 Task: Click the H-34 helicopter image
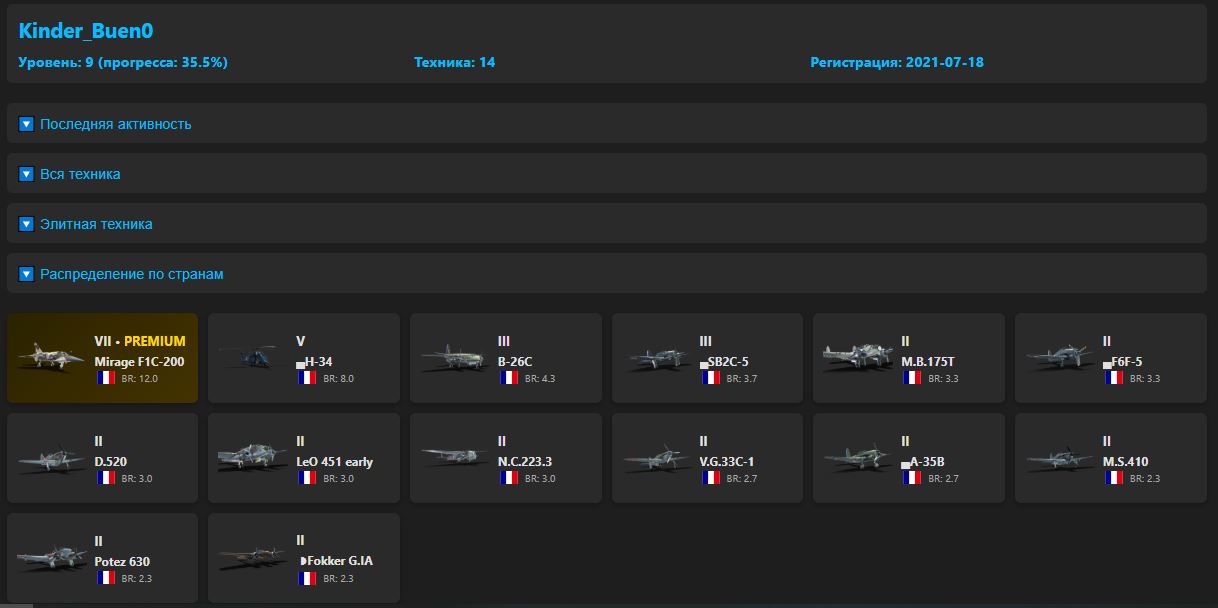point(246,357)
